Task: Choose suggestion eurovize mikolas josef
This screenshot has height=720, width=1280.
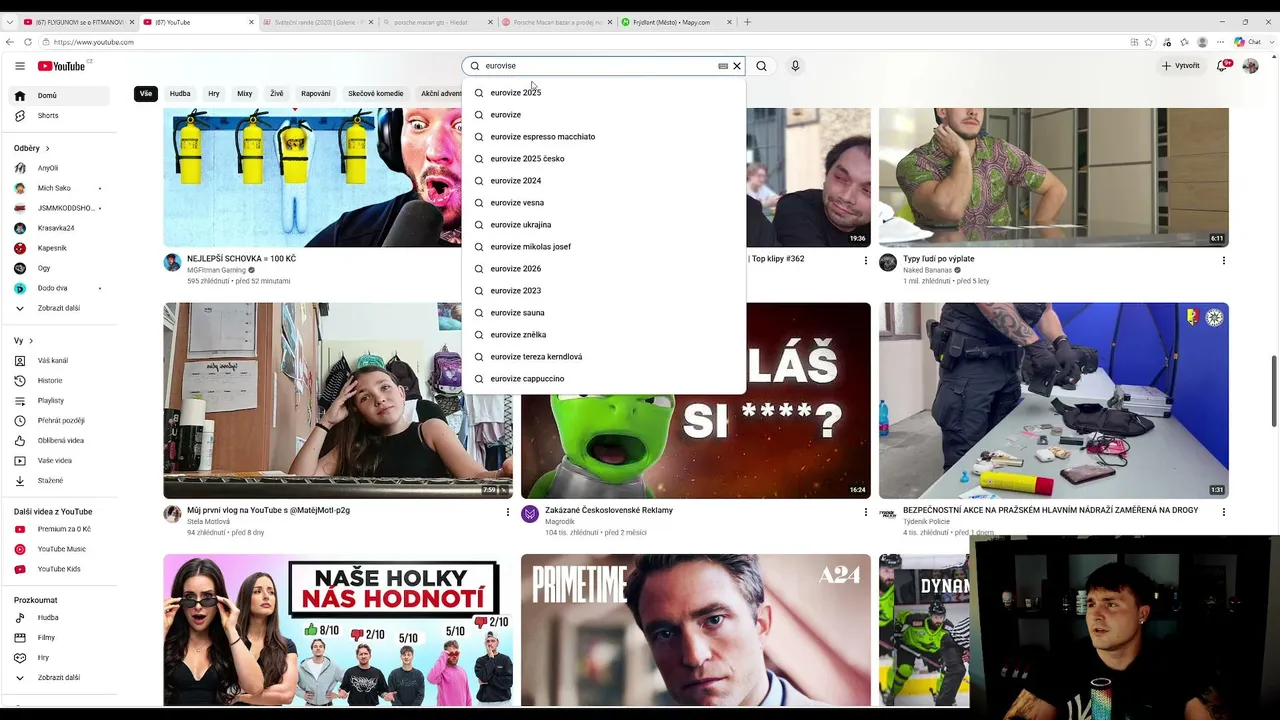Action: (604, 247)
